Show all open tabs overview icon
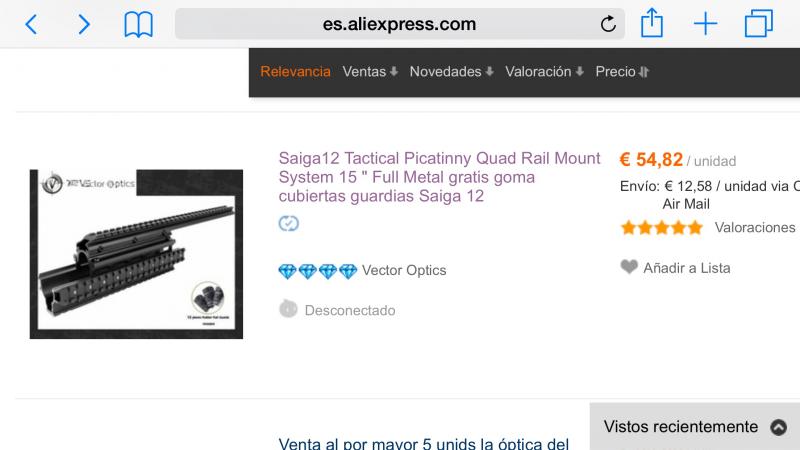Viewport: 800px width, 450px height. pos(759,24)
